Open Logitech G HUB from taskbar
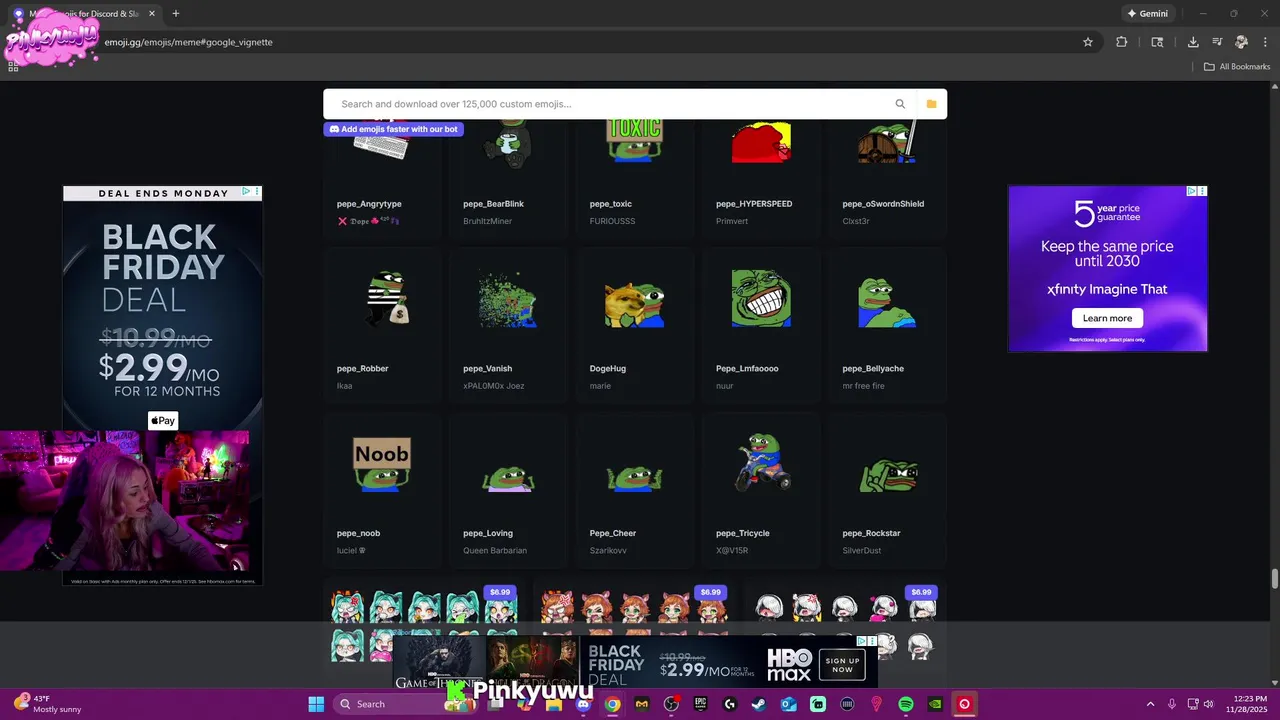Image resolution: width=1280 pixels, height=720 pixels. [x=729, y=704]
